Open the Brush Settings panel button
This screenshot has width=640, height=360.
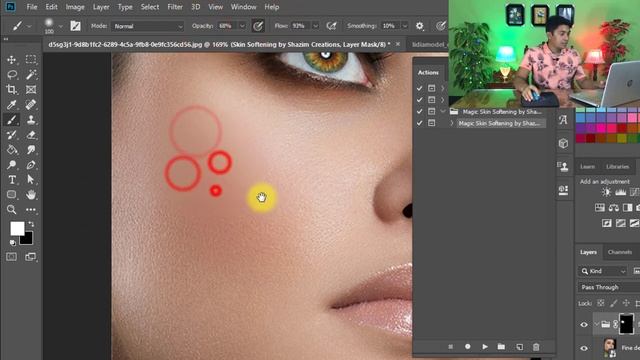tap(76, 26)
